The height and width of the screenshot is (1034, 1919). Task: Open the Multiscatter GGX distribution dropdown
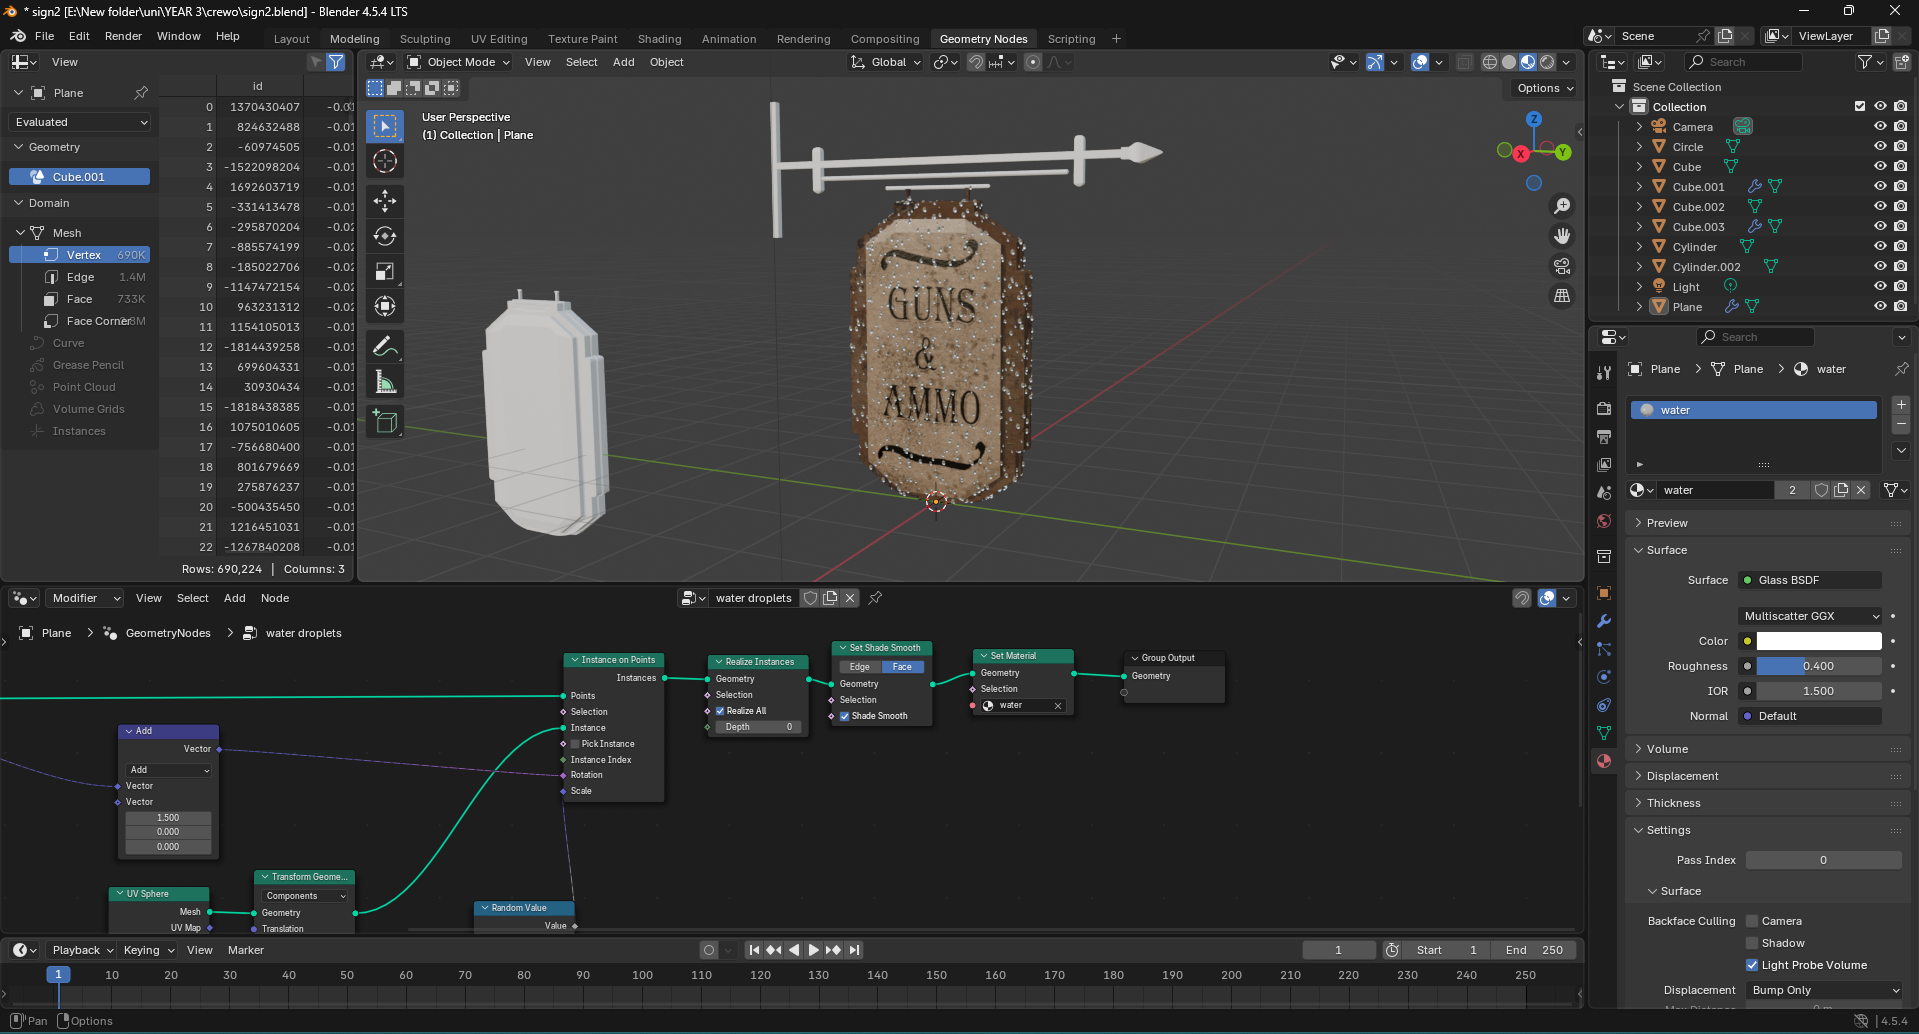[x=1811, y=616]
